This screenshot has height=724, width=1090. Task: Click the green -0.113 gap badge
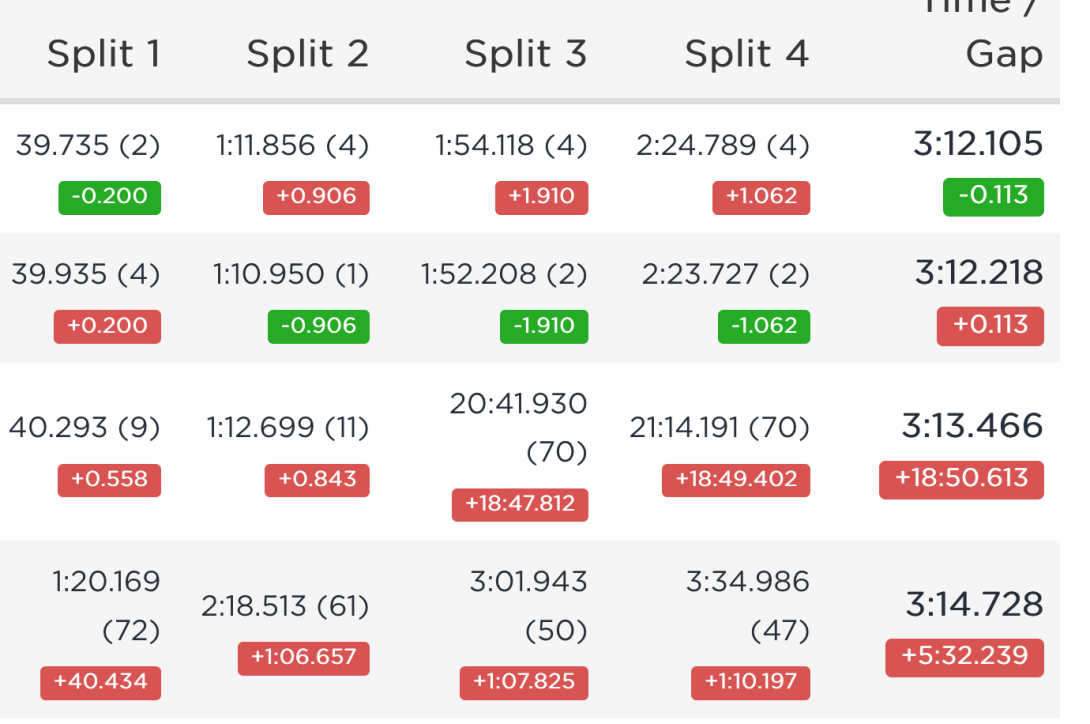tap(993, 197)
